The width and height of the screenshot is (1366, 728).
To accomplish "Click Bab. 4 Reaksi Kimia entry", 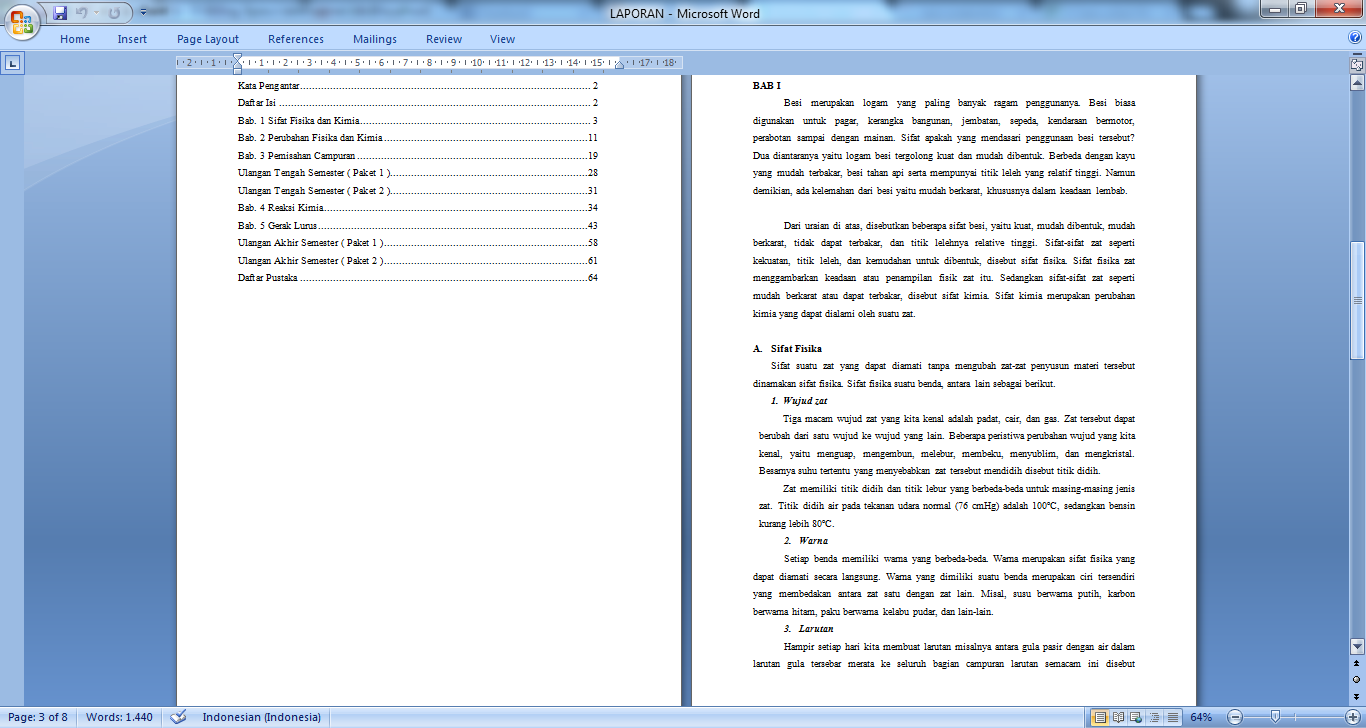I will point(418,208).
